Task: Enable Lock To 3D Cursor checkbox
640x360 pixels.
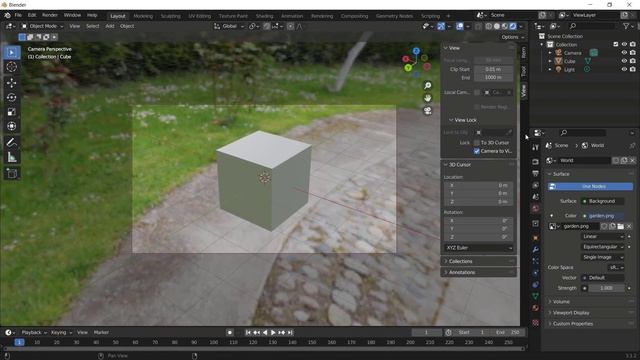Action: (476, 142)
